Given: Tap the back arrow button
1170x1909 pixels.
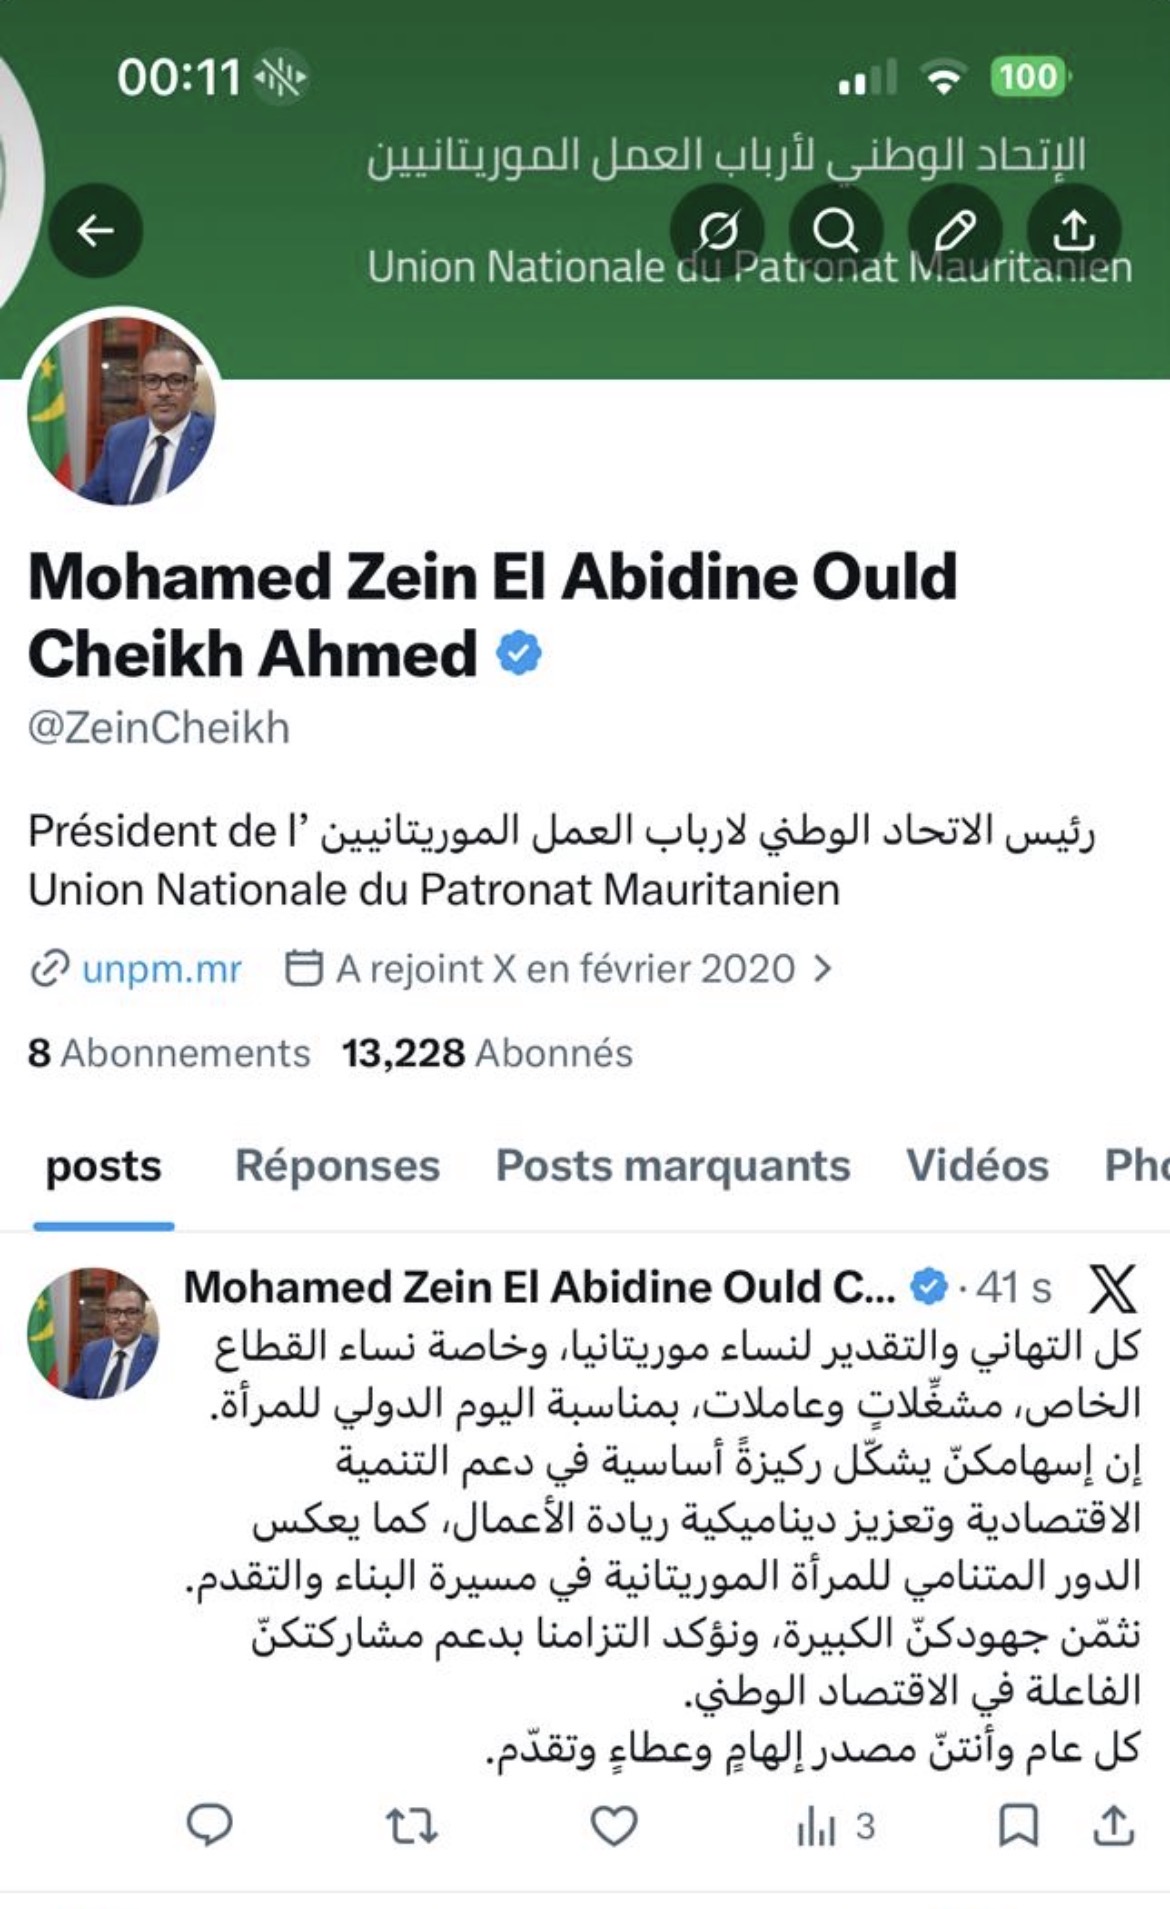Looking at the screenshot, I should click(x=96, y=231).
